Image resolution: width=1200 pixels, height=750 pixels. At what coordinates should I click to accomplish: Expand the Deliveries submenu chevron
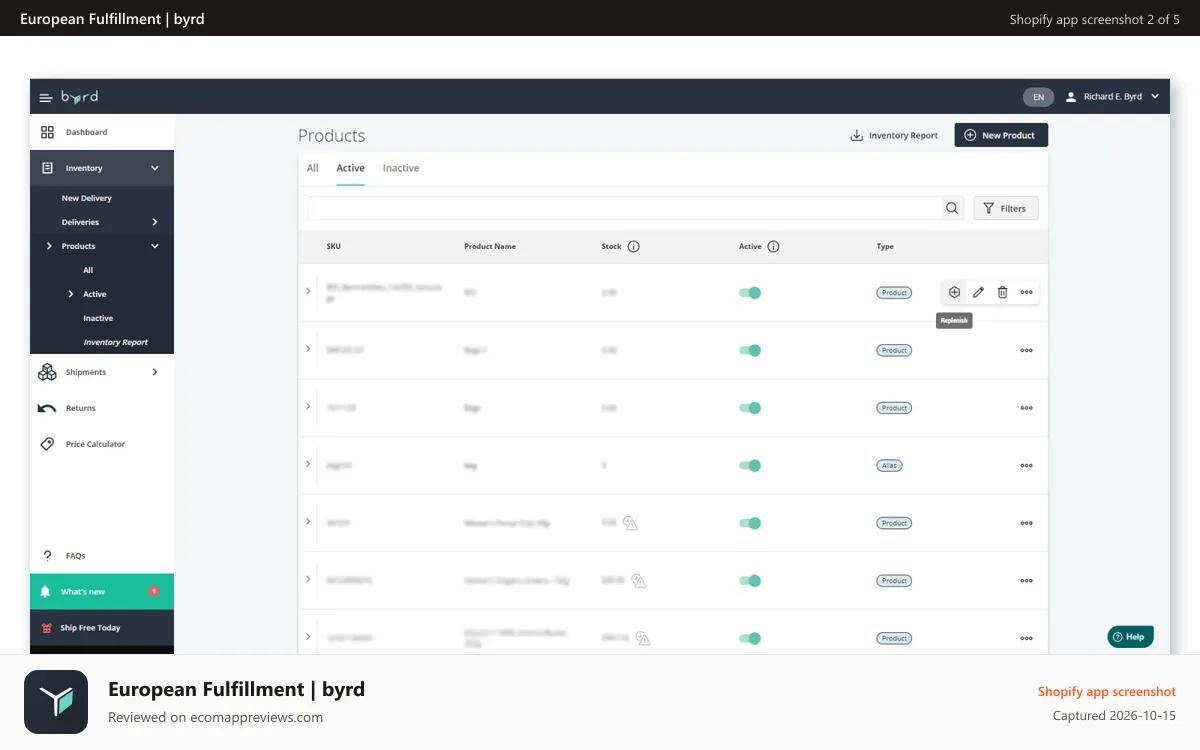(x=155, y=222)
